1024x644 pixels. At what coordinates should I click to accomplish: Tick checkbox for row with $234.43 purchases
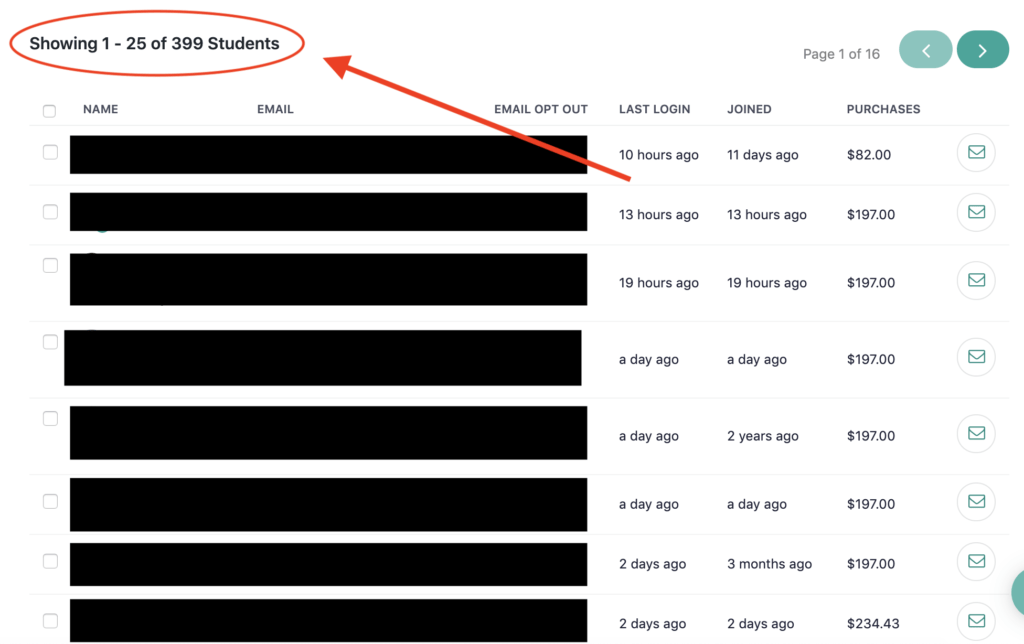click(x=50, y=620)
